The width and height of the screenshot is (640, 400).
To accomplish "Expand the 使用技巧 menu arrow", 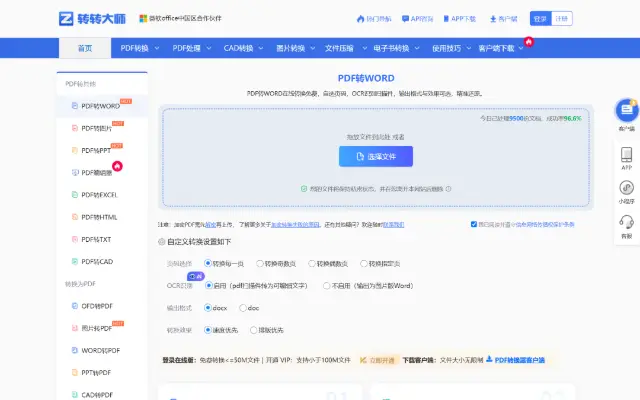I will tap(469, 48).
